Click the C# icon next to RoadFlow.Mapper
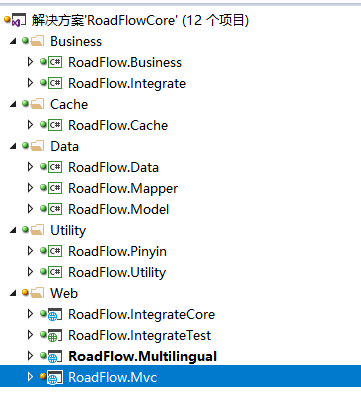Screen dimensions: 361x394 click(55, 189)
